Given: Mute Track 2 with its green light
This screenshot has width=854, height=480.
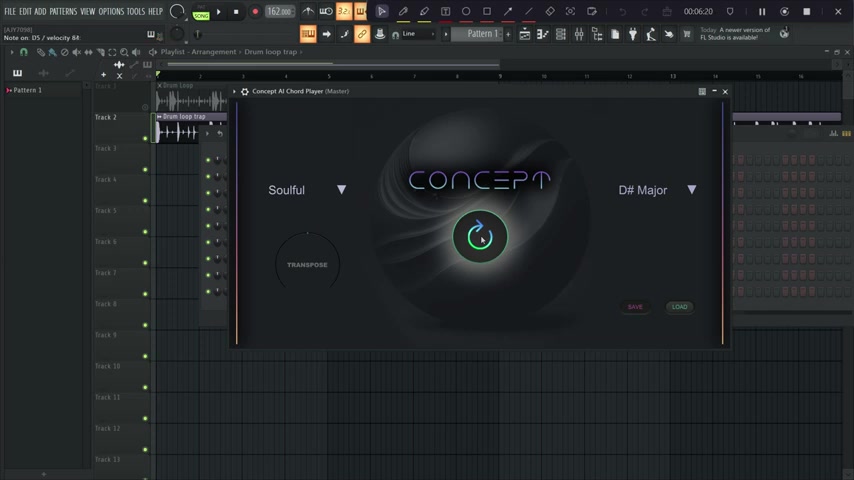Looking at the screenshot, I should pos(145,138).
